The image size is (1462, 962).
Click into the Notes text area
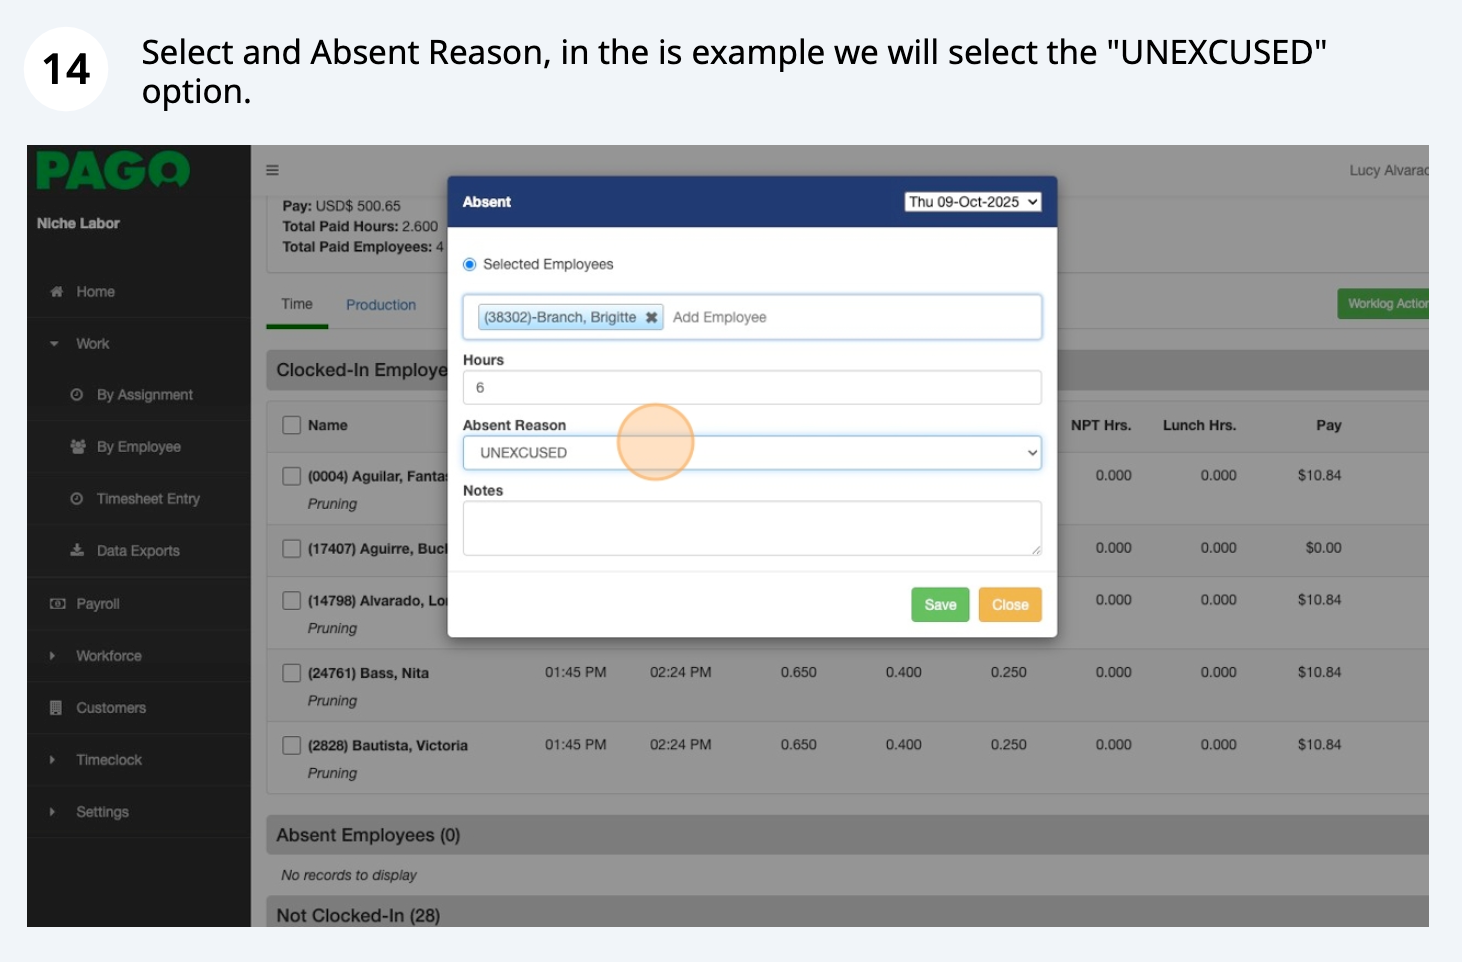pyautogui.click(x=752, y=528)
